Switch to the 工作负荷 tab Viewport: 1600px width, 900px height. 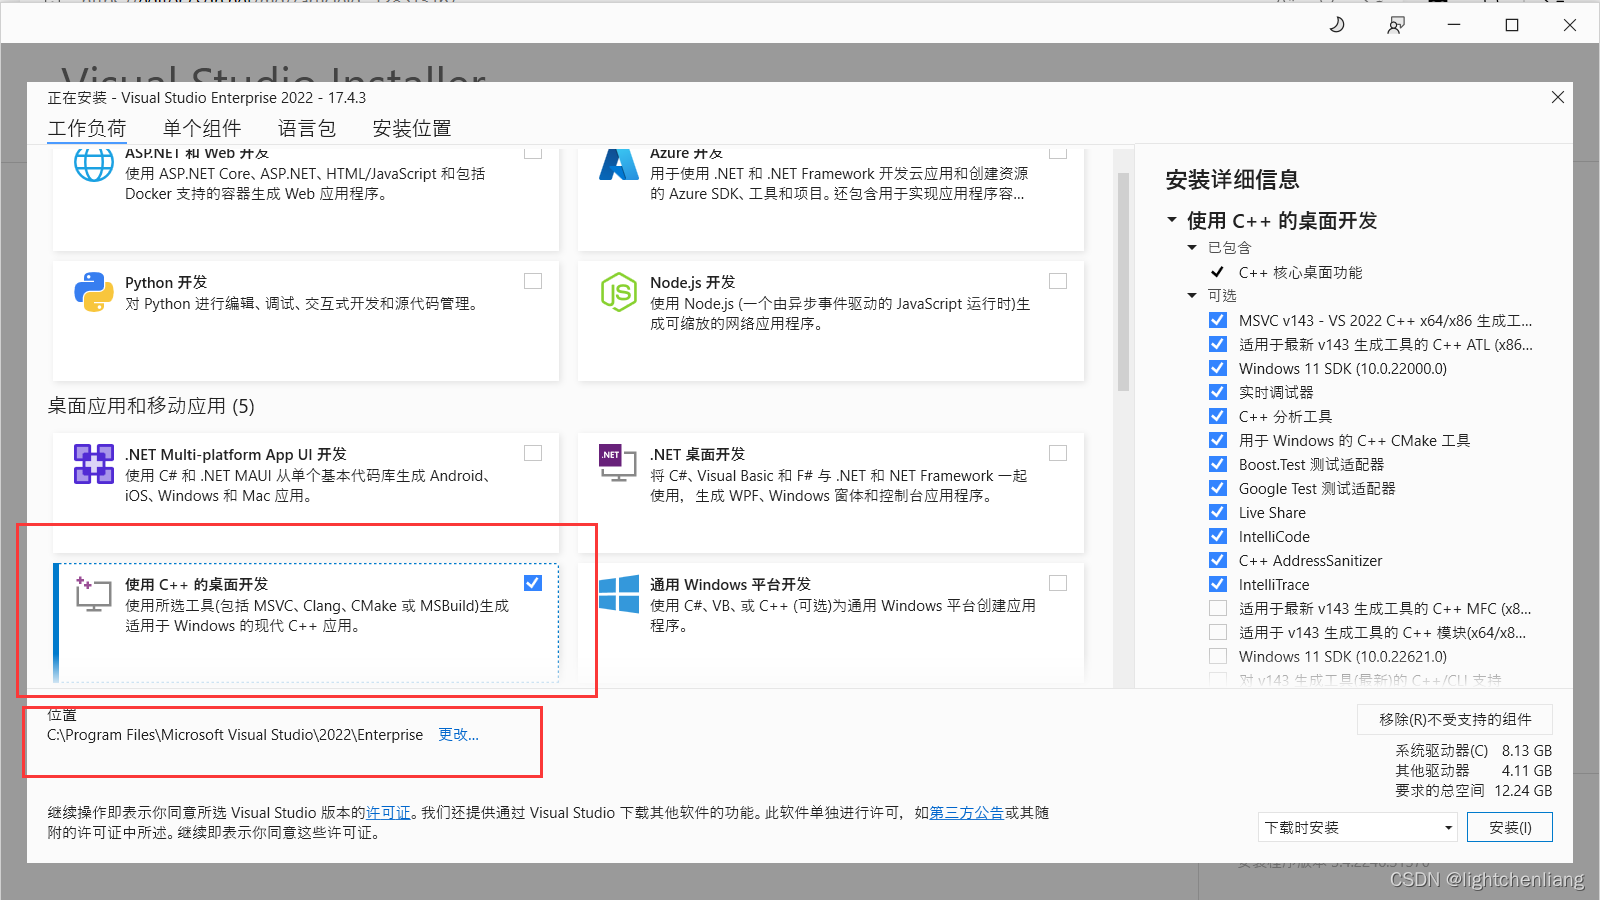click(x=87, y=128)
